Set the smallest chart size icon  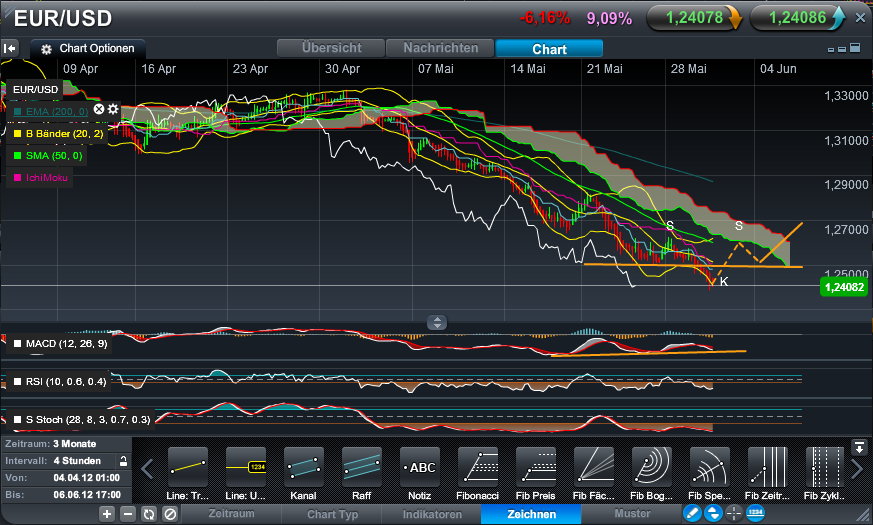pos(831,50)
